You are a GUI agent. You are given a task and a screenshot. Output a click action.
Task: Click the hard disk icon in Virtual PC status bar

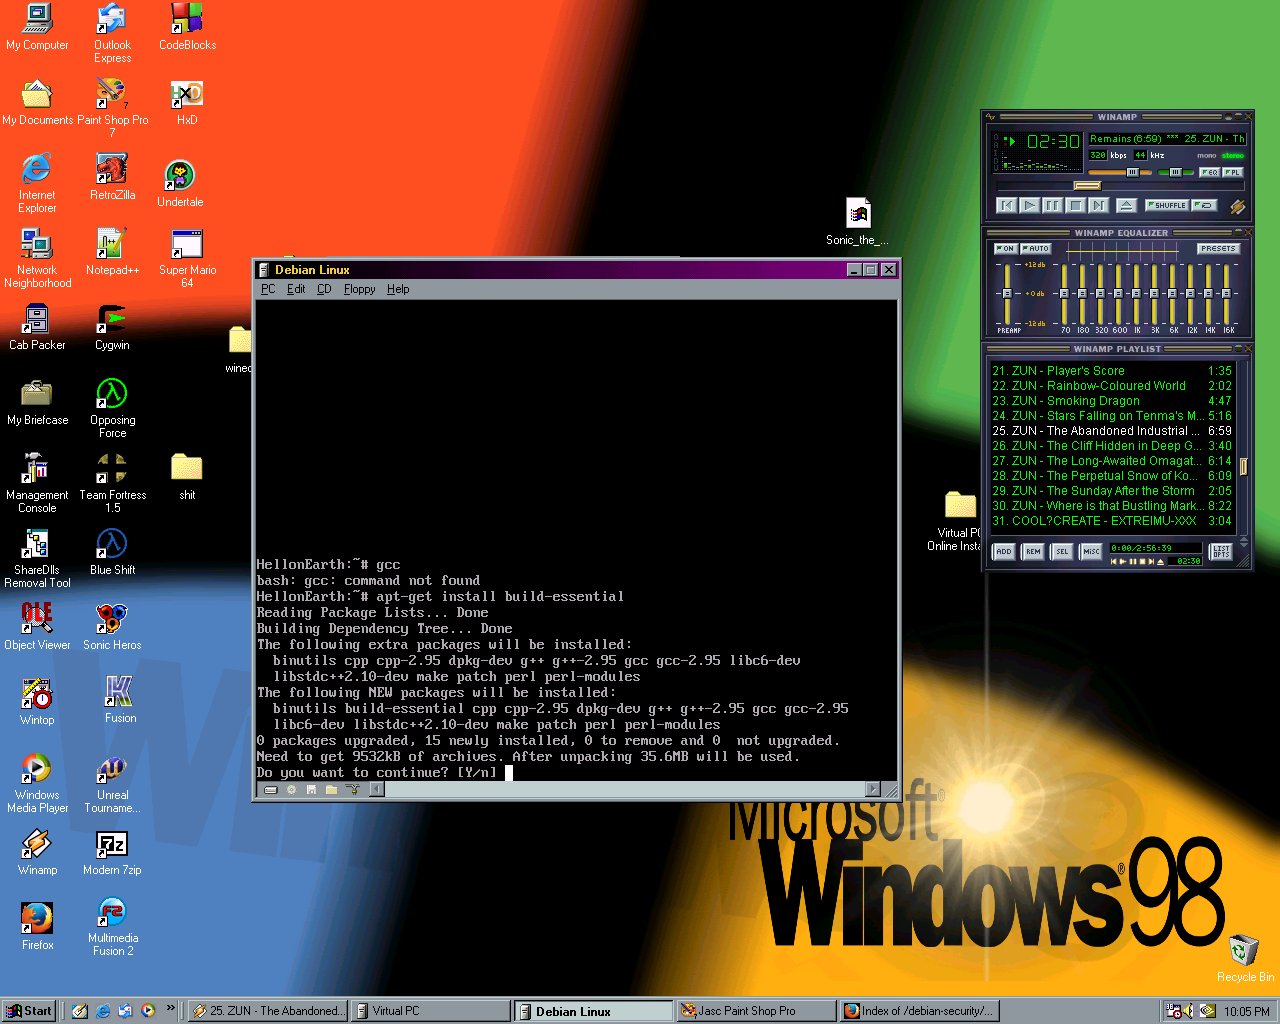[x=271, y=790]
